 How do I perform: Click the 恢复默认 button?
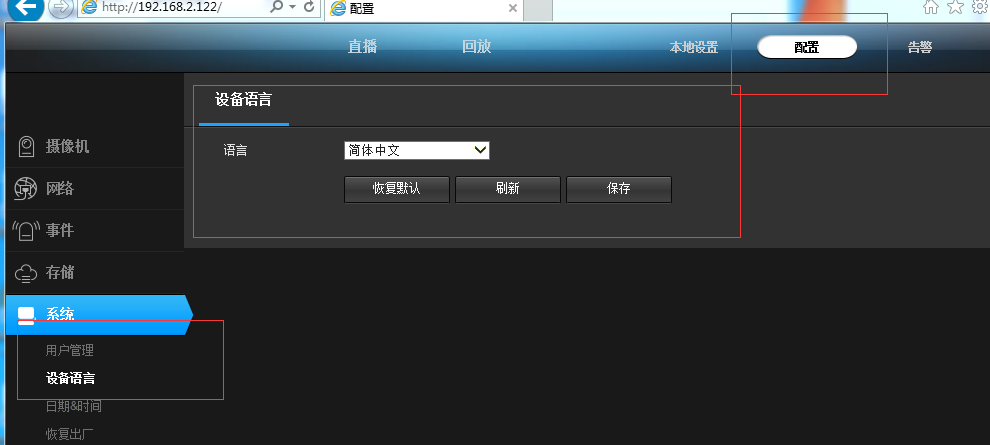coord(397,189)
